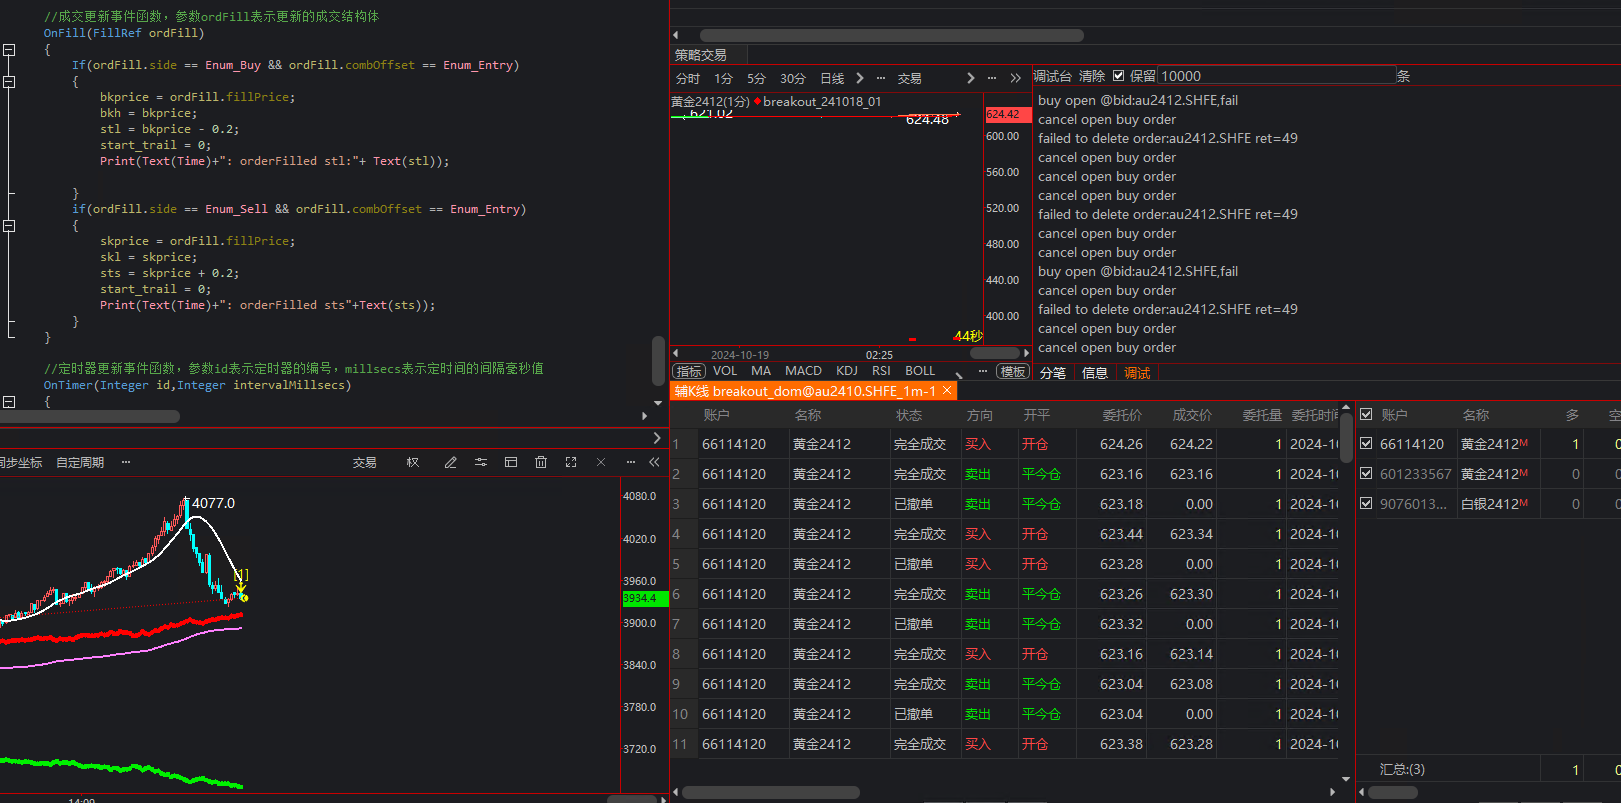Select the 分时 period tab

[x=688, y=78]
